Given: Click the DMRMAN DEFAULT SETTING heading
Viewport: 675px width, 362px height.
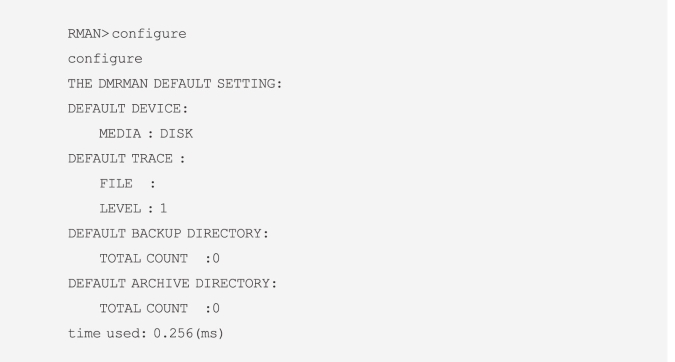Looking at the screenshot, I should [175, 84].
